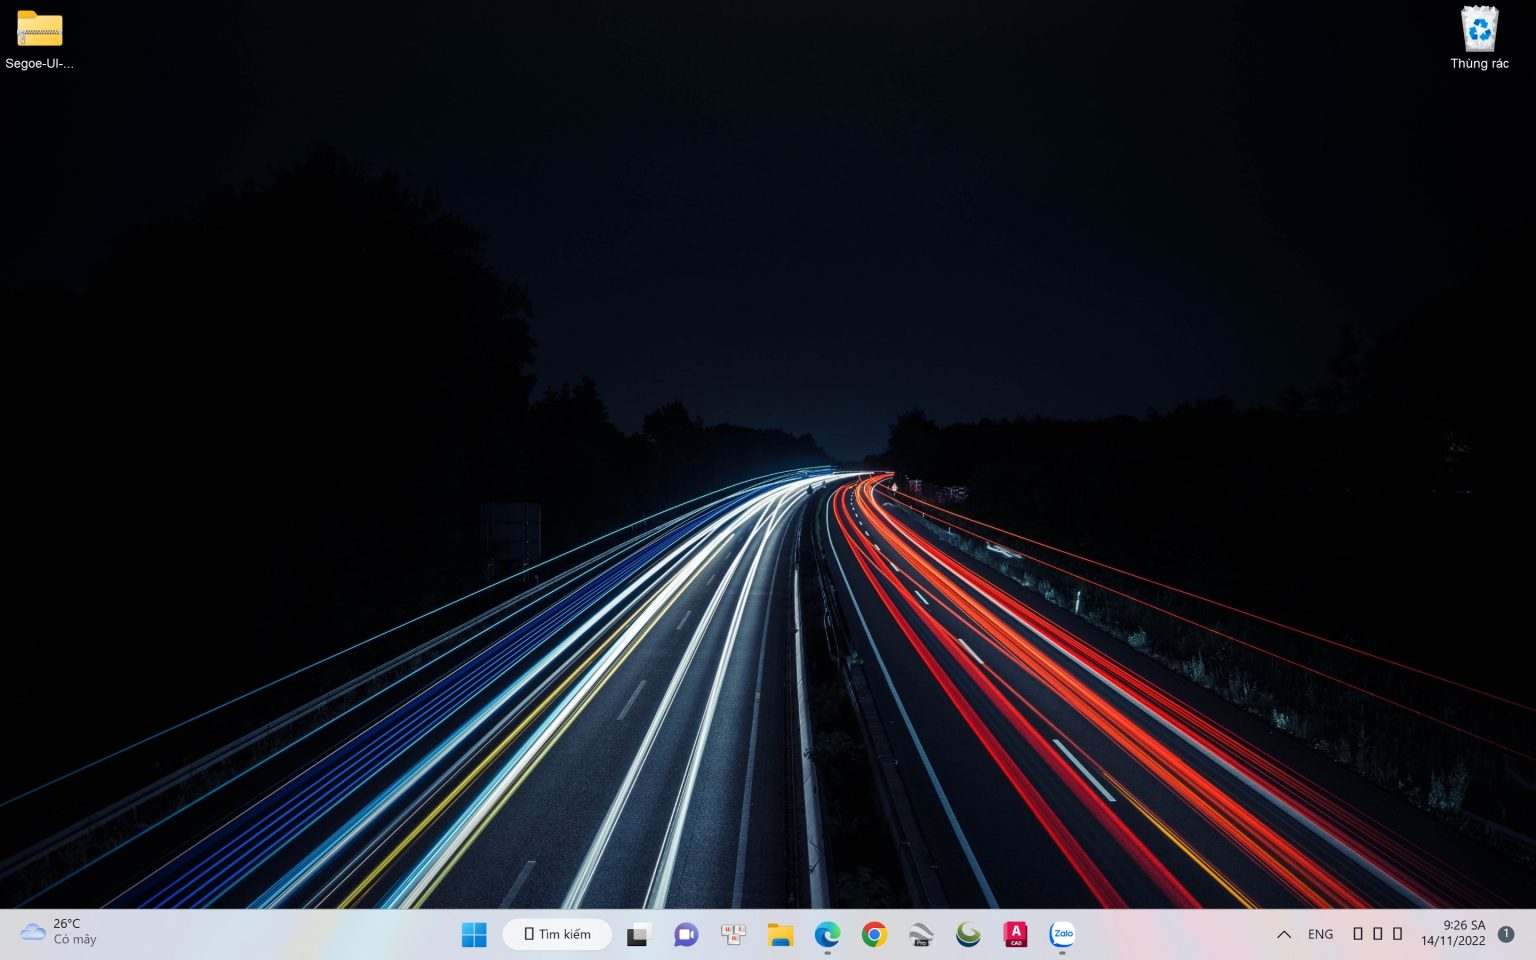Open the UniKey keyboard tiles app
This screenshot has height=960, width=1536.
(733, 935)
